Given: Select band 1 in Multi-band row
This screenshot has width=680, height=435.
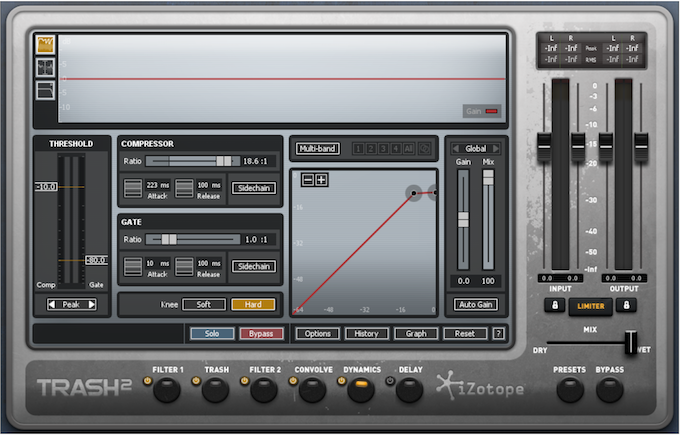Looking at the screenshot, I should 358,149.
